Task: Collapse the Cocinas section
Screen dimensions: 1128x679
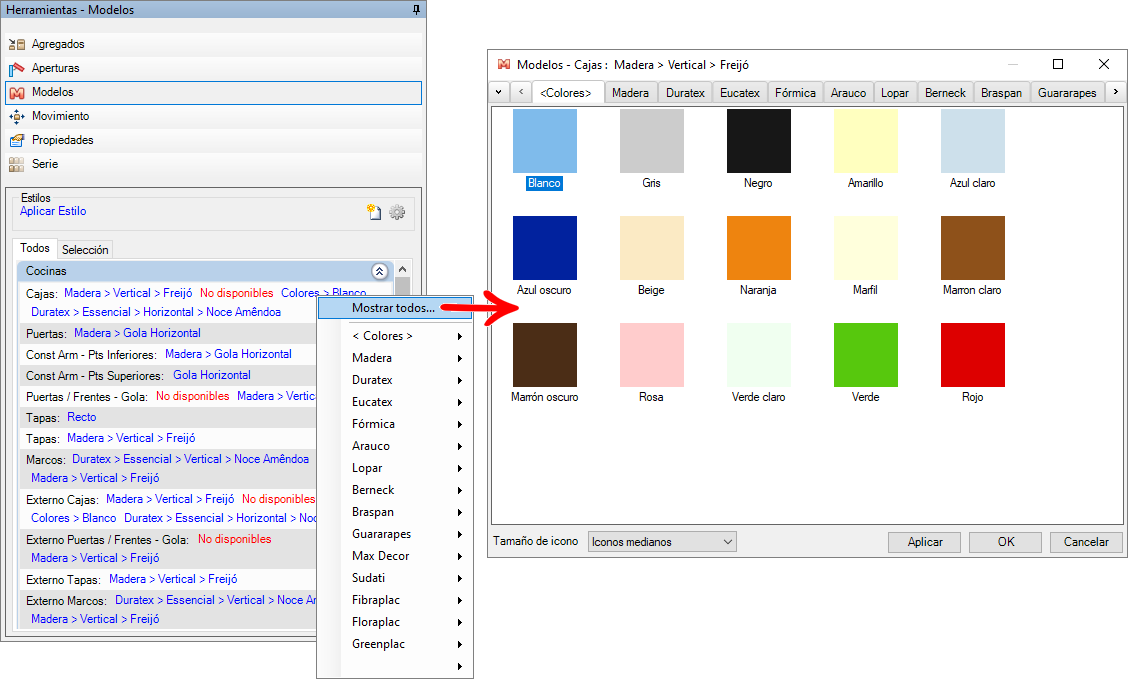Action: point(379,271)
